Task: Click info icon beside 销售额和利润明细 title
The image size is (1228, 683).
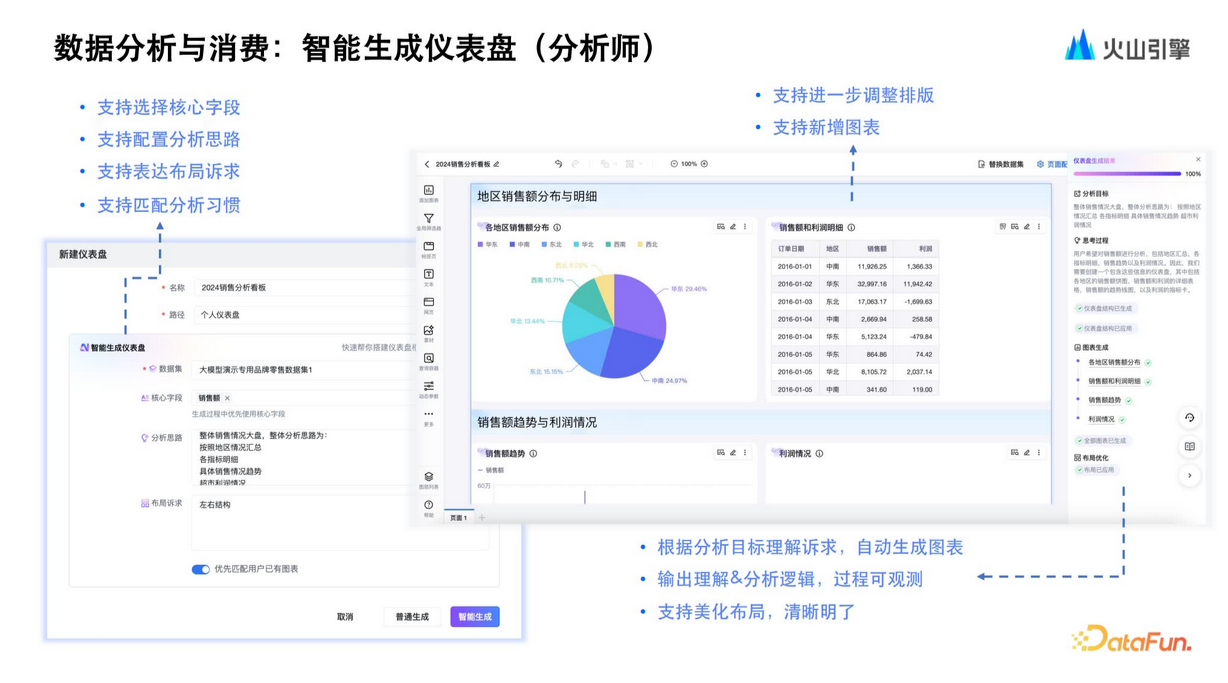Action: point(851,228)
